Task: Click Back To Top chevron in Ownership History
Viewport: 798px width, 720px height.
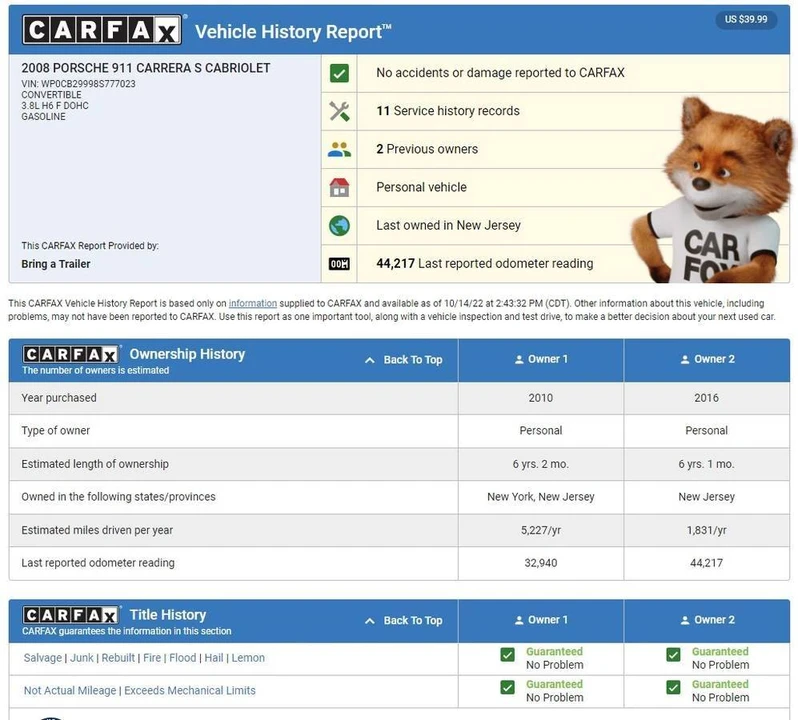Action: (370, 360)
